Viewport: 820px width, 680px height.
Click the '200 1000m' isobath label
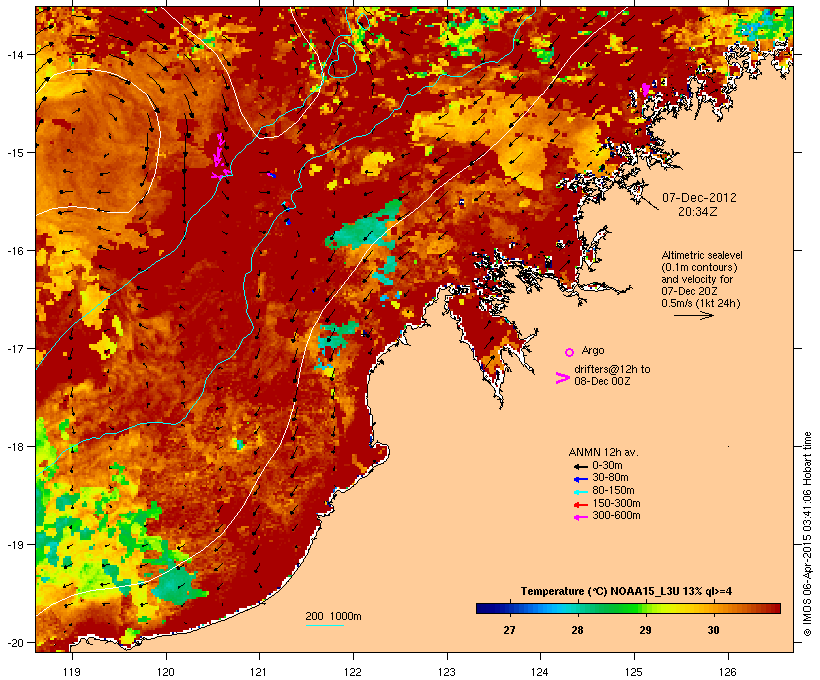point(333,616)
